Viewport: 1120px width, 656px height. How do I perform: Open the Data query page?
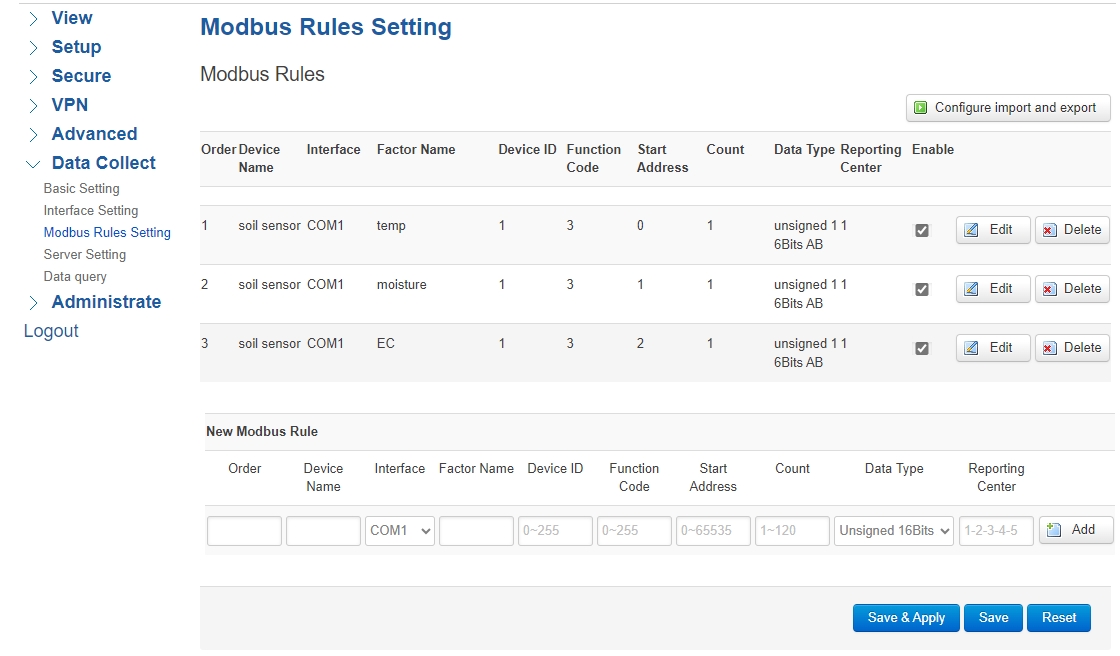(x=72, y=276)
